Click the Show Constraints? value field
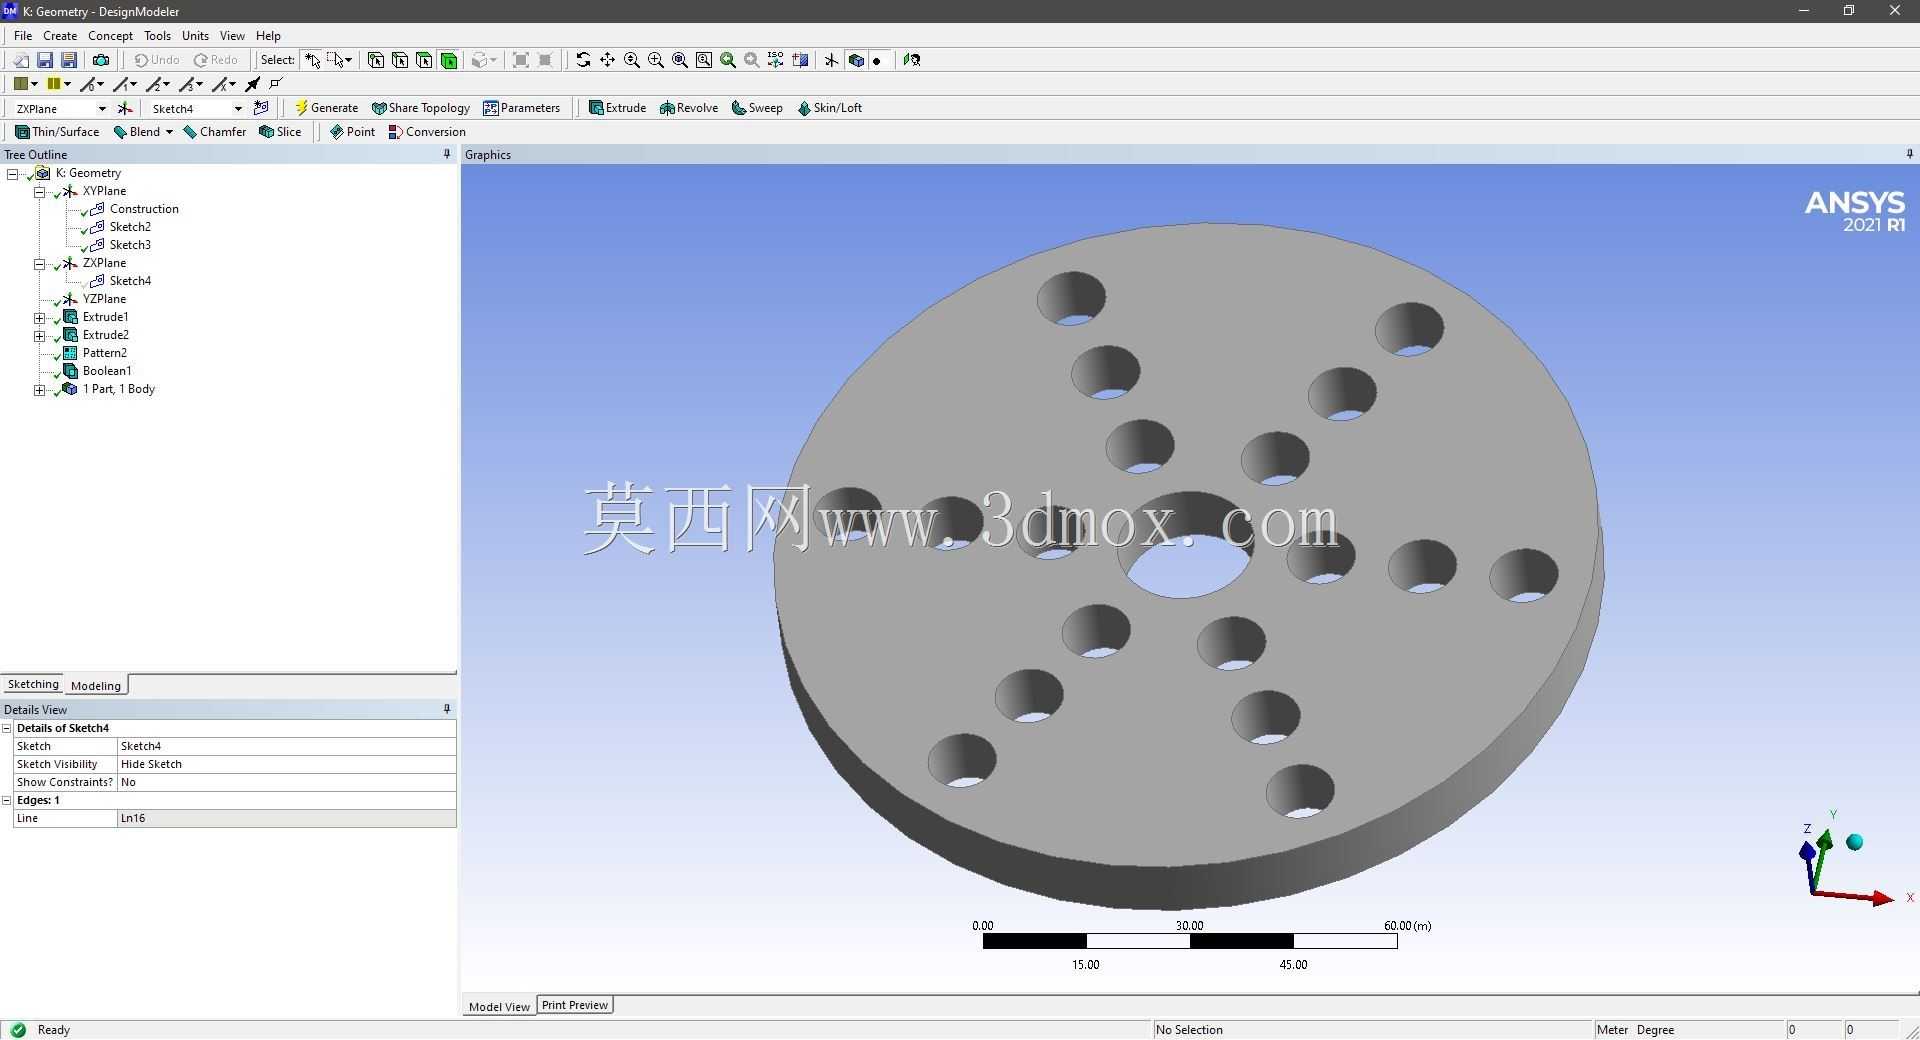The image size is (1920, 1040). click(x=287, y=782)
